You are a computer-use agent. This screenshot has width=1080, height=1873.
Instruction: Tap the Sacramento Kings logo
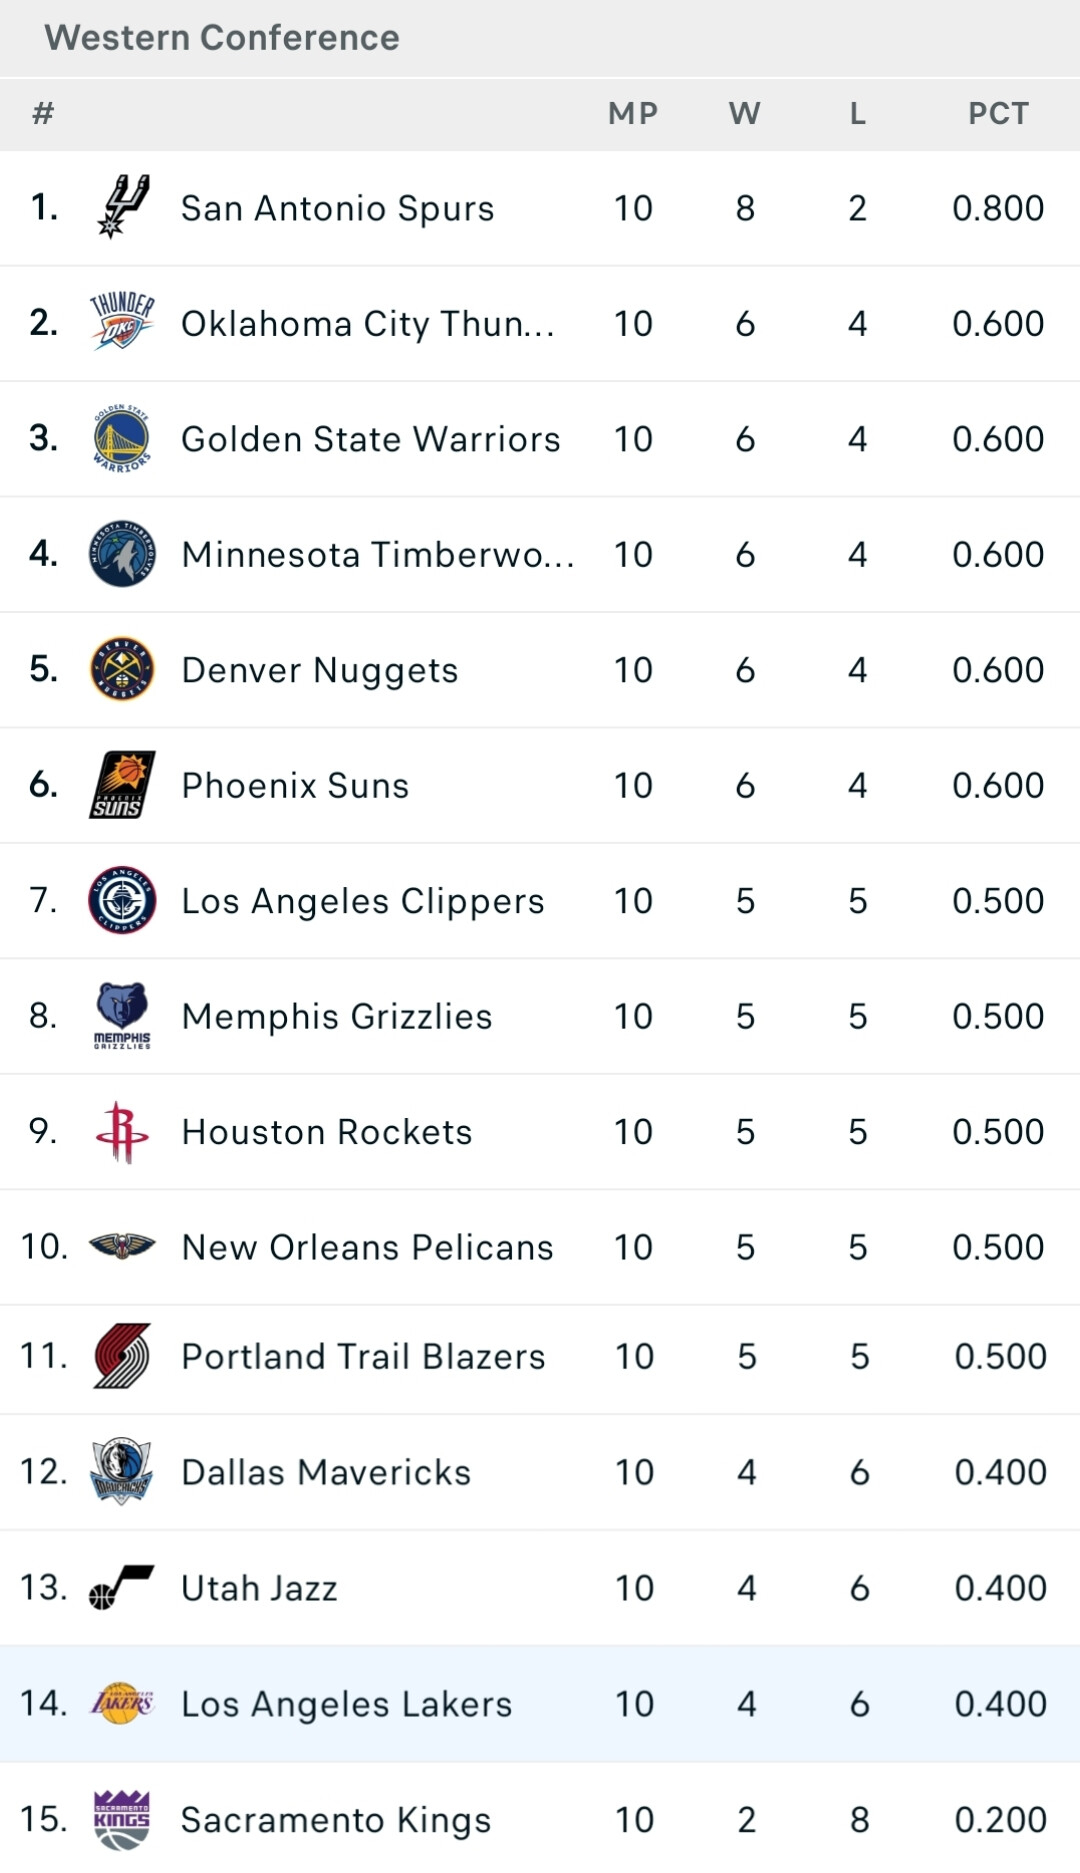point(122,1820)
